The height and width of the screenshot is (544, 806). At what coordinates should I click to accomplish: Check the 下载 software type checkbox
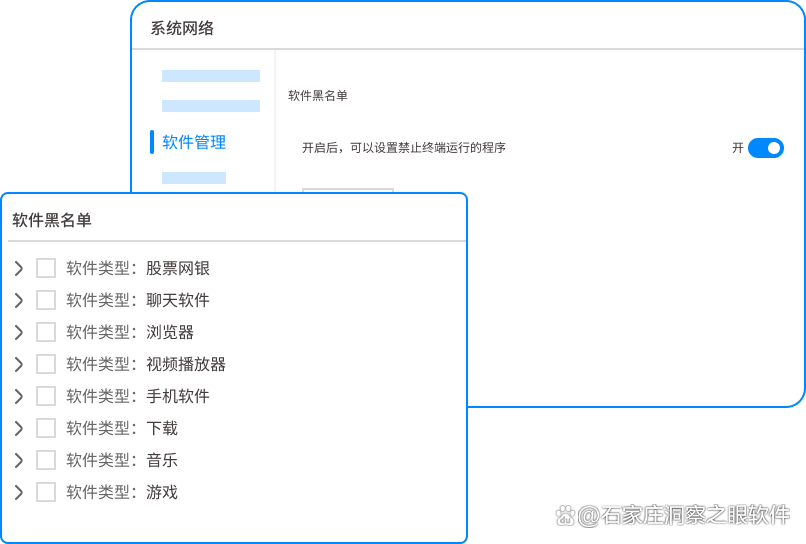(46, 428)
